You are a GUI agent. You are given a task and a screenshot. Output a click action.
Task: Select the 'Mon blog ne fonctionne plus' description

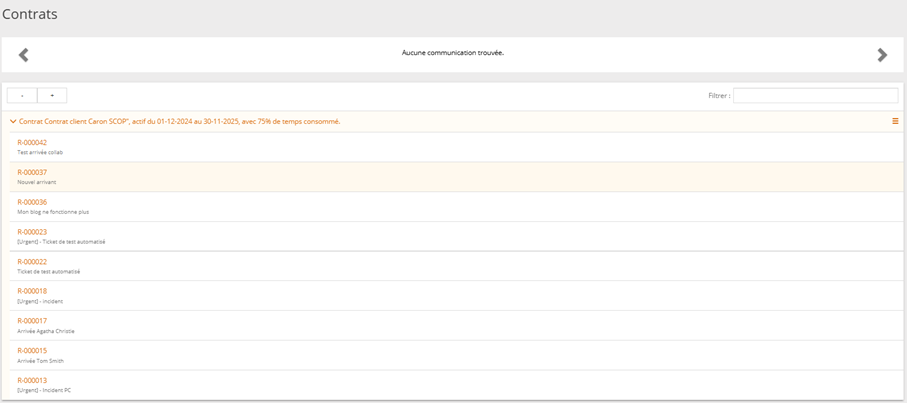click(x=53, y=212)
